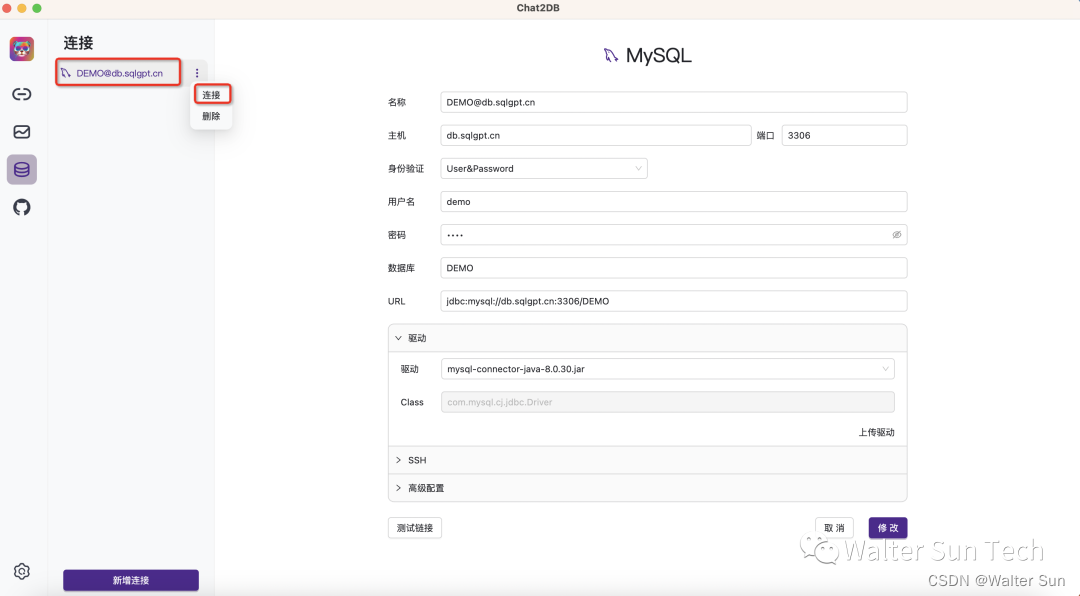Select the database connections icon in sidebar
The height and width of the screenshot is (596, 1080).
pos(22,169)
